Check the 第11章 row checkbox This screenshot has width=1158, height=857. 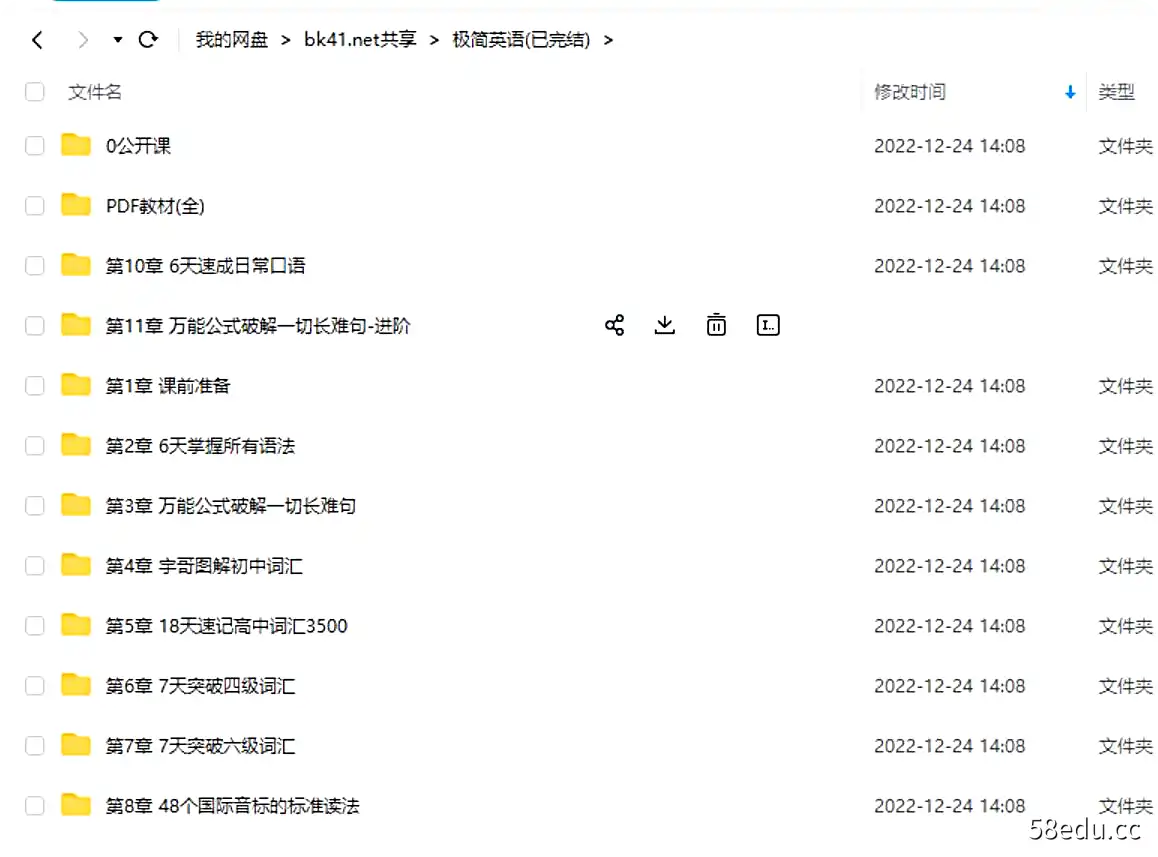35,326
